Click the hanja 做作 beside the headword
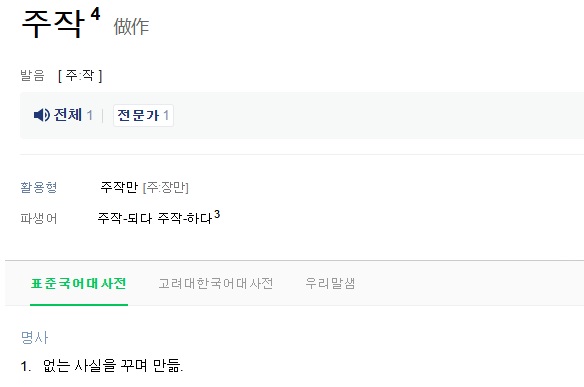Image resolution: width=584 pixels, height=387 pixels. tap(131, 27)
